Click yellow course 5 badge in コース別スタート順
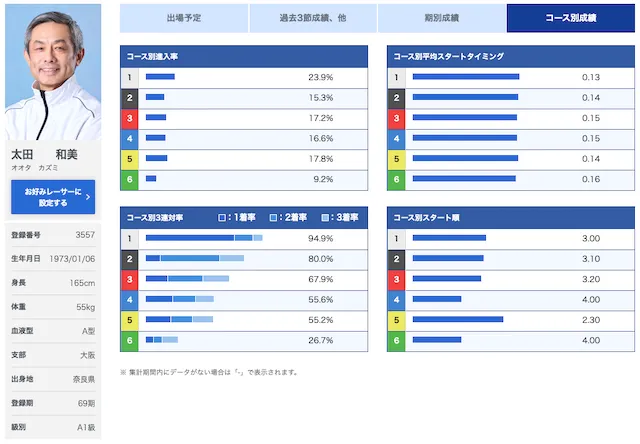The image size is (640, 444). point(396,320)
